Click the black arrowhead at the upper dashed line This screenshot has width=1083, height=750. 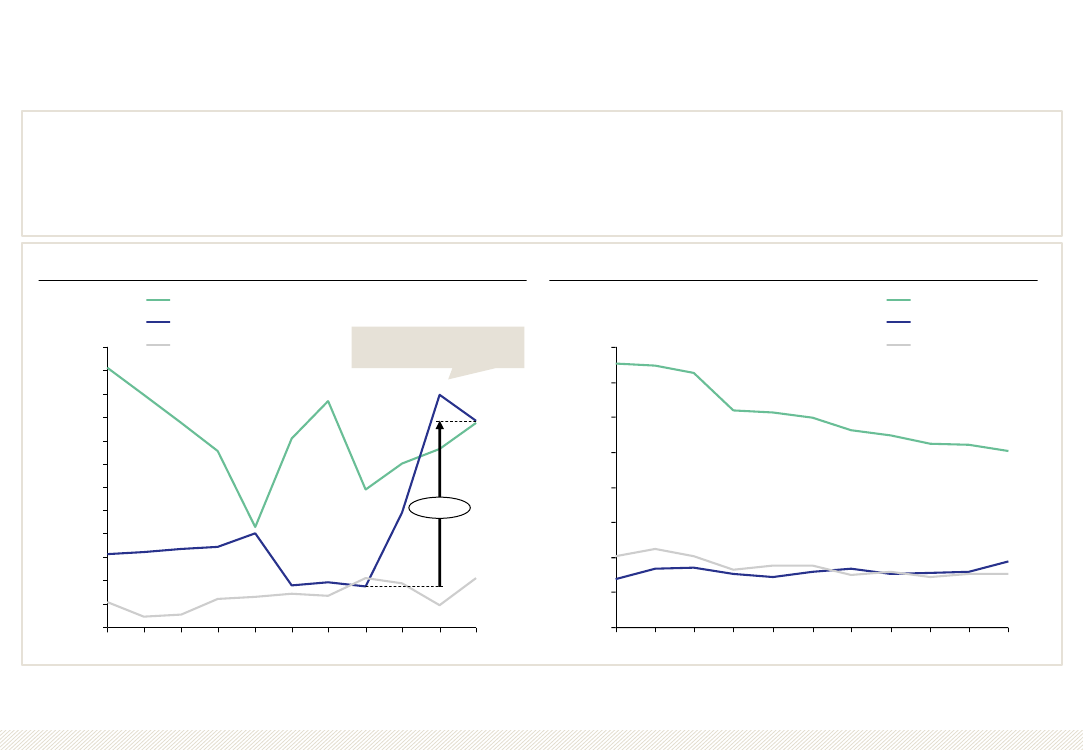tap(440, 425)
